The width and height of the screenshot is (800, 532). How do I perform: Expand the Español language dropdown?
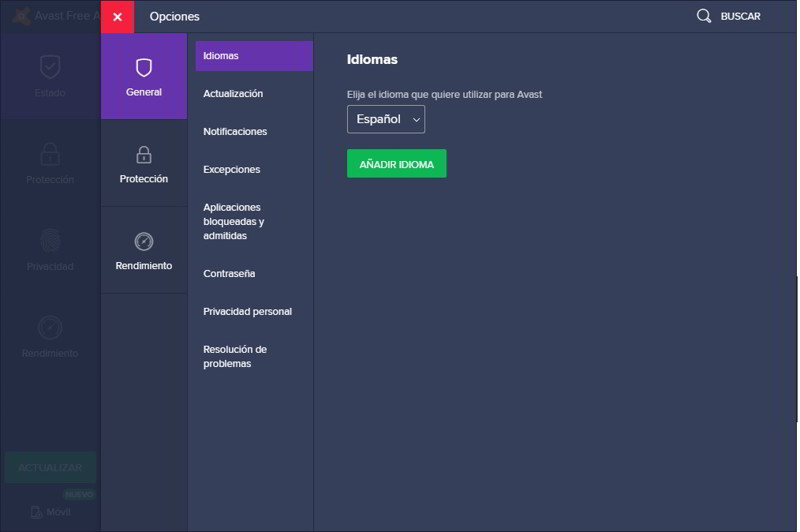click(386, 119)
